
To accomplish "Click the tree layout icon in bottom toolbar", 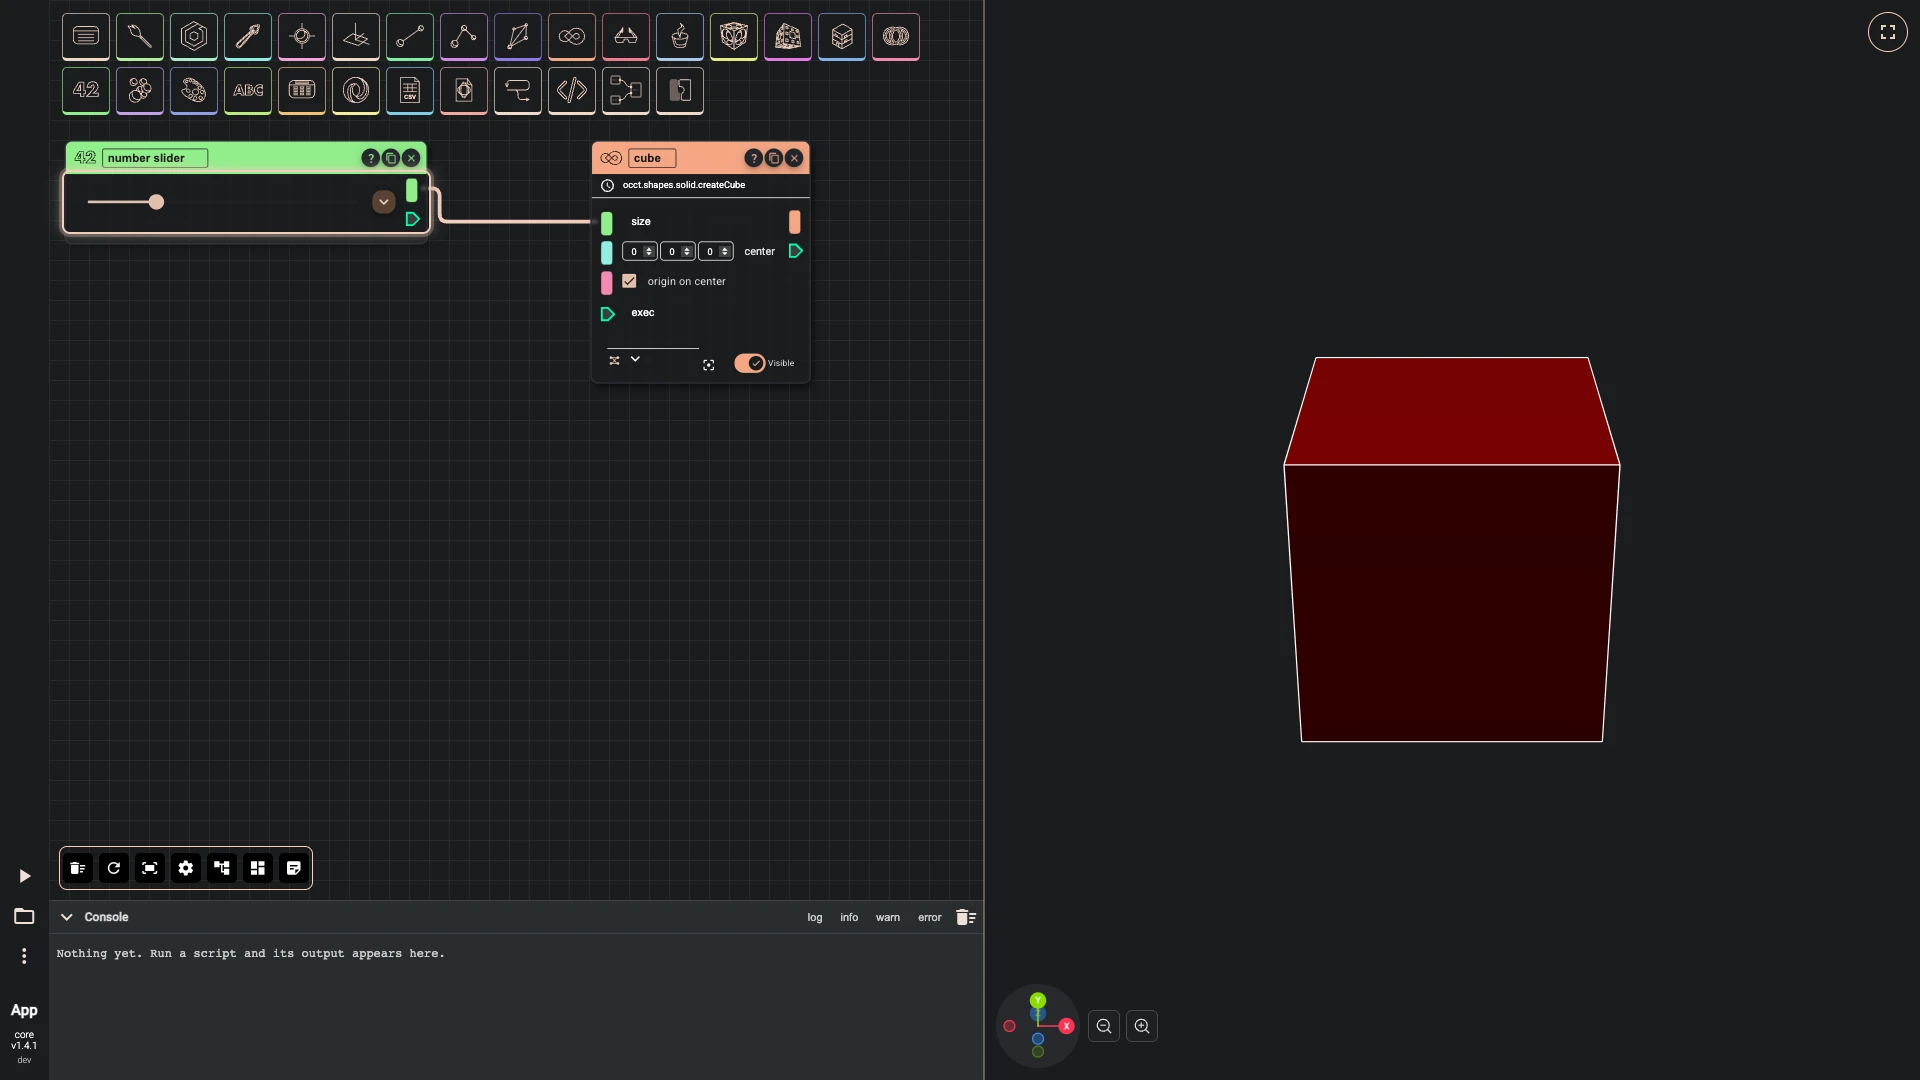I will pos(222,868).
